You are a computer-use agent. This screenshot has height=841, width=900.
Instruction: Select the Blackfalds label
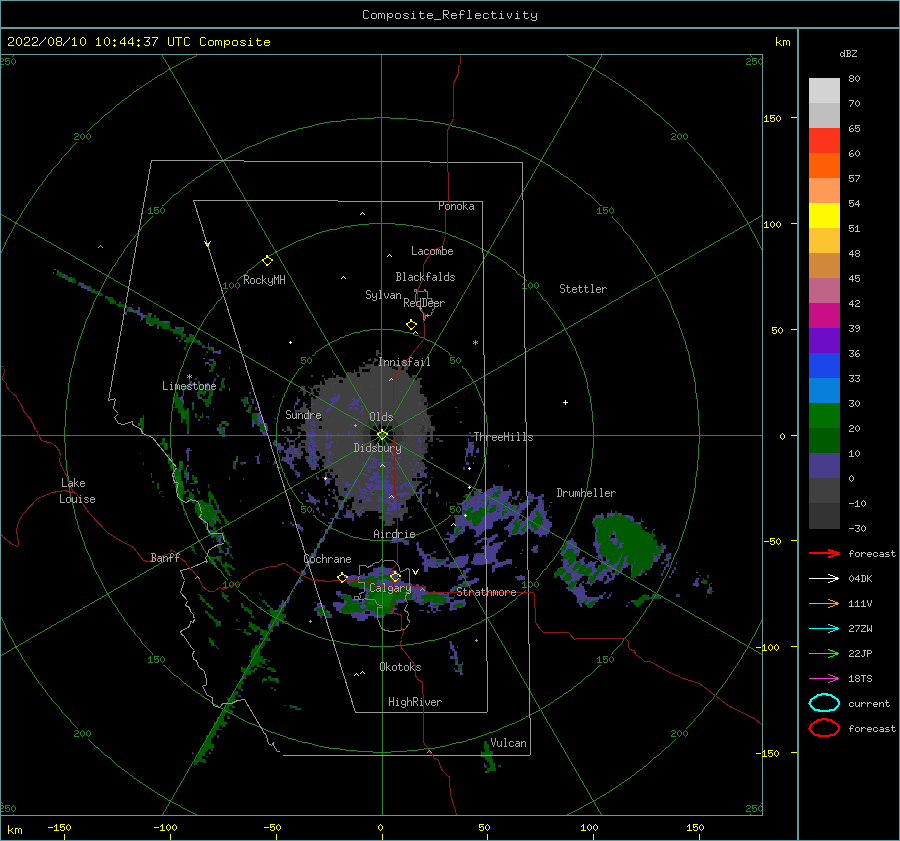pyautogui.click(x=425, y=277)
